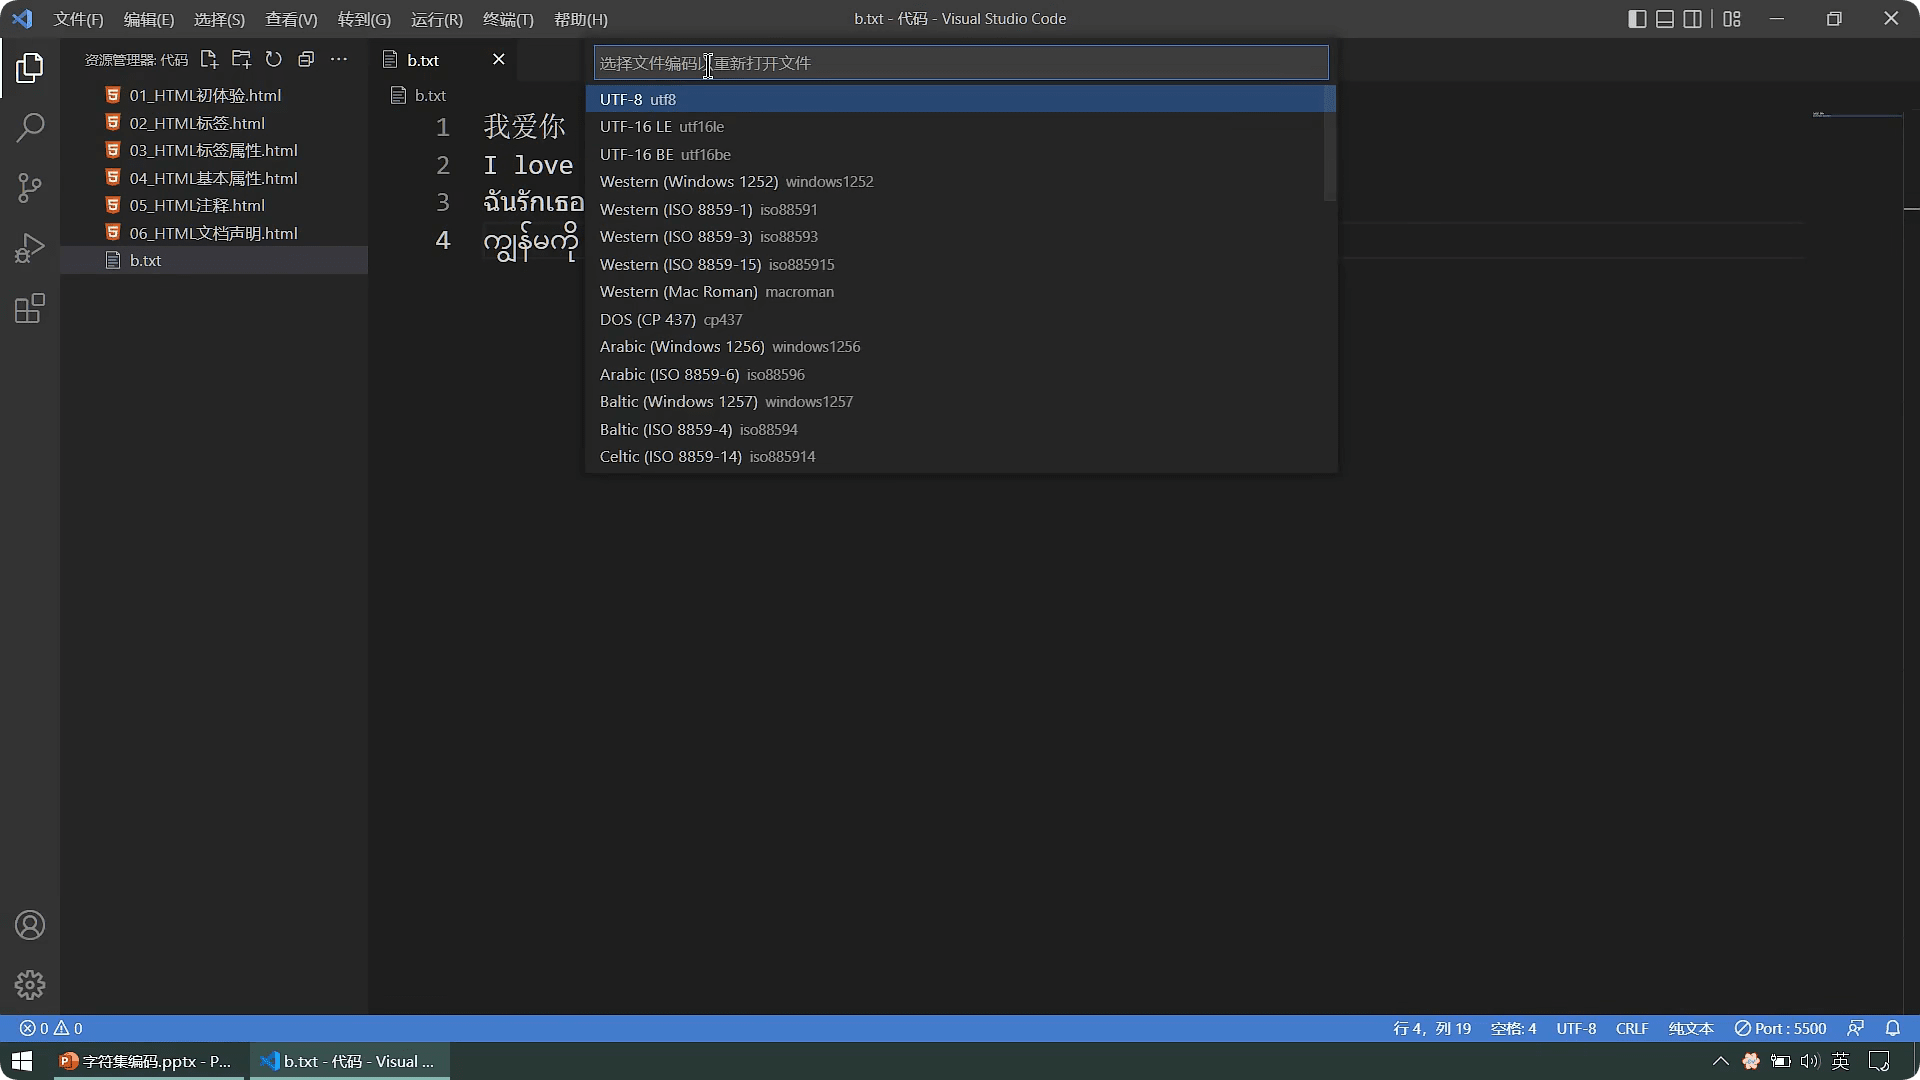The image size is (1920, 1080).
Task: Click the encoding search input field
Action: click(960, 63)
